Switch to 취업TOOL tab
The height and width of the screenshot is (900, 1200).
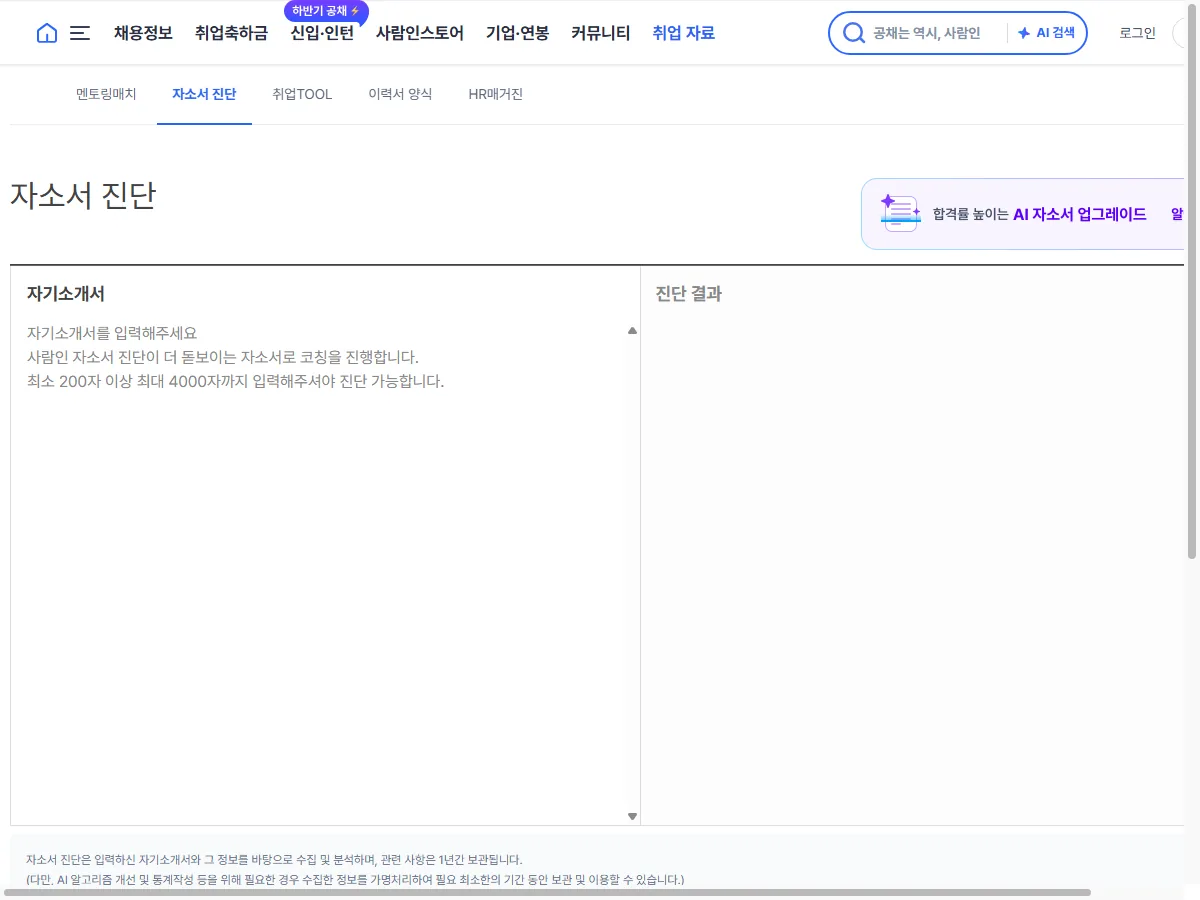302,94
